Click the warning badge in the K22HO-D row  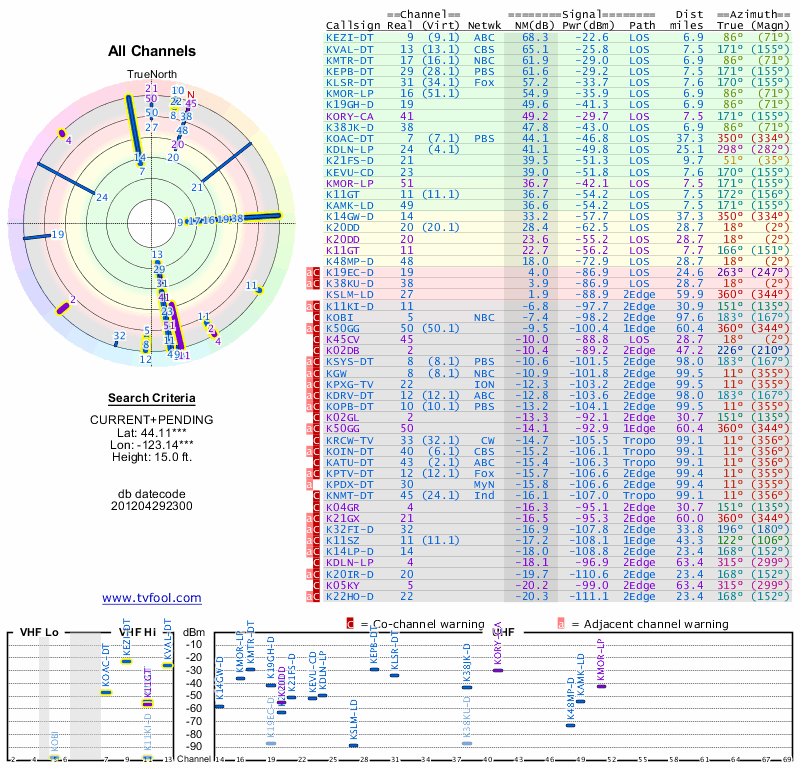point(313,596)
